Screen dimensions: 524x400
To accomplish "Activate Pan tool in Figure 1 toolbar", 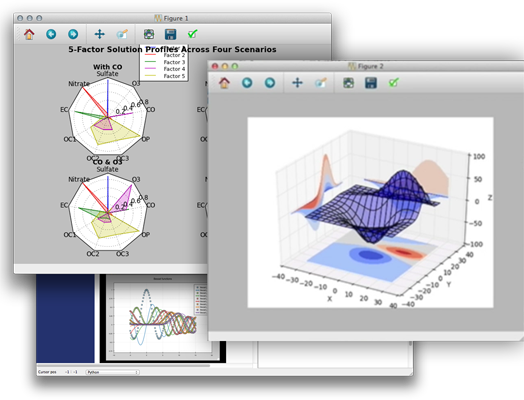I will click(100, 34).
